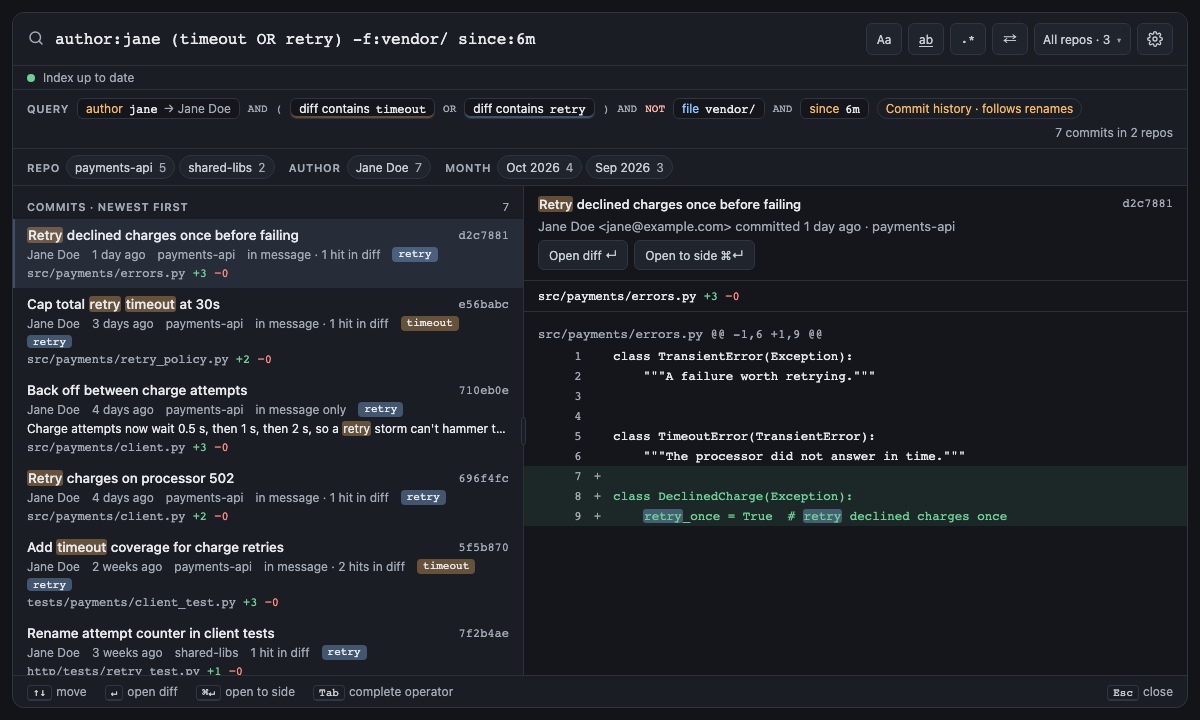The height and width of the screenshot is (720, 1200).
Task: Click the timeout tag on commit 5f5b870
Action: [446, 566]
